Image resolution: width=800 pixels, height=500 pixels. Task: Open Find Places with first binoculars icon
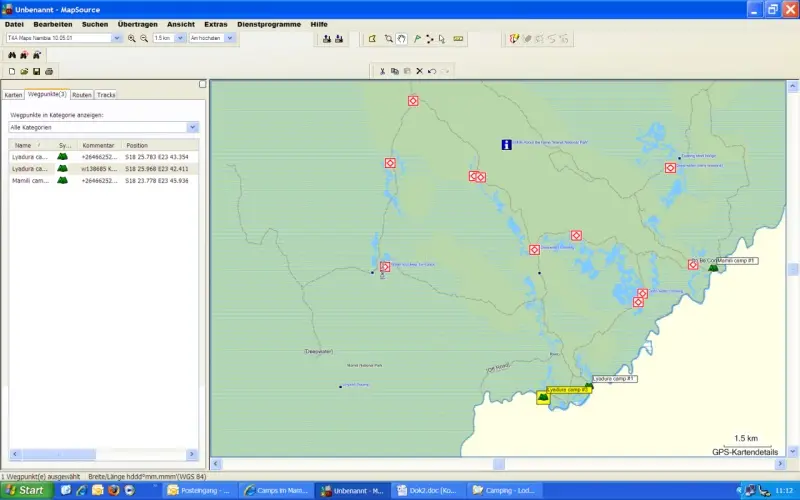12,55
